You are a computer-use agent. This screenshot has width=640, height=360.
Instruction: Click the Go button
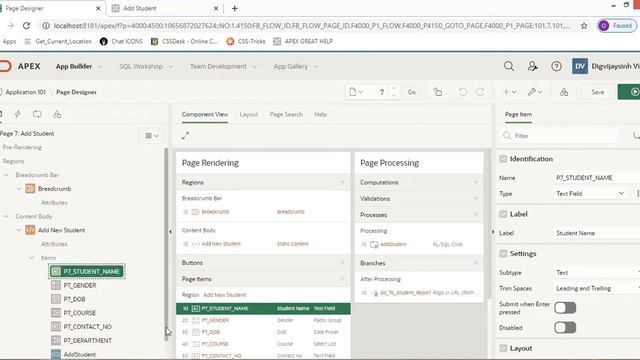[x=411, y=92]
